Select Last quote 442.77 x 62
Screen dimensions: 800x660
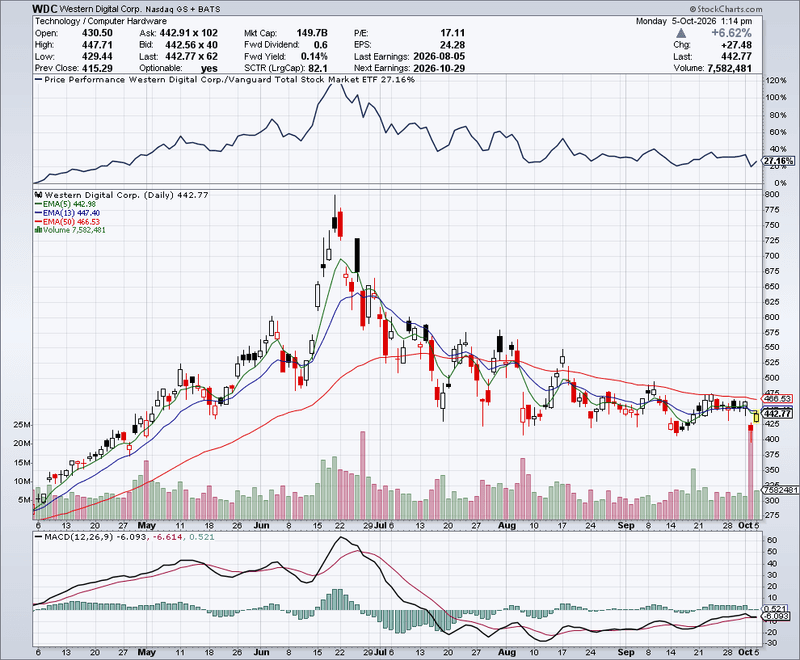[x=189, y=57]
